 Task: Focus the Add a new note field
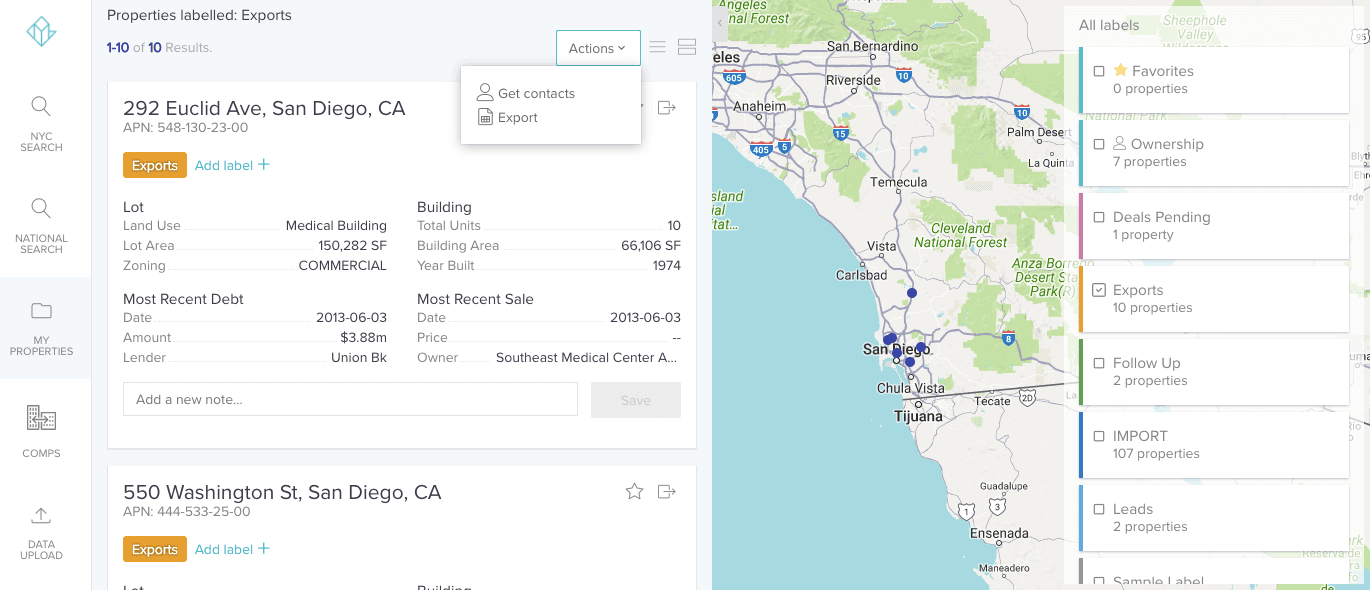[350, 399]
